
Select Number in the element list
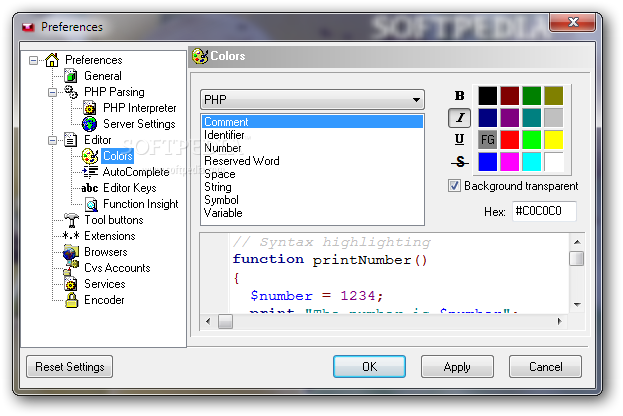tap(312, 148)
